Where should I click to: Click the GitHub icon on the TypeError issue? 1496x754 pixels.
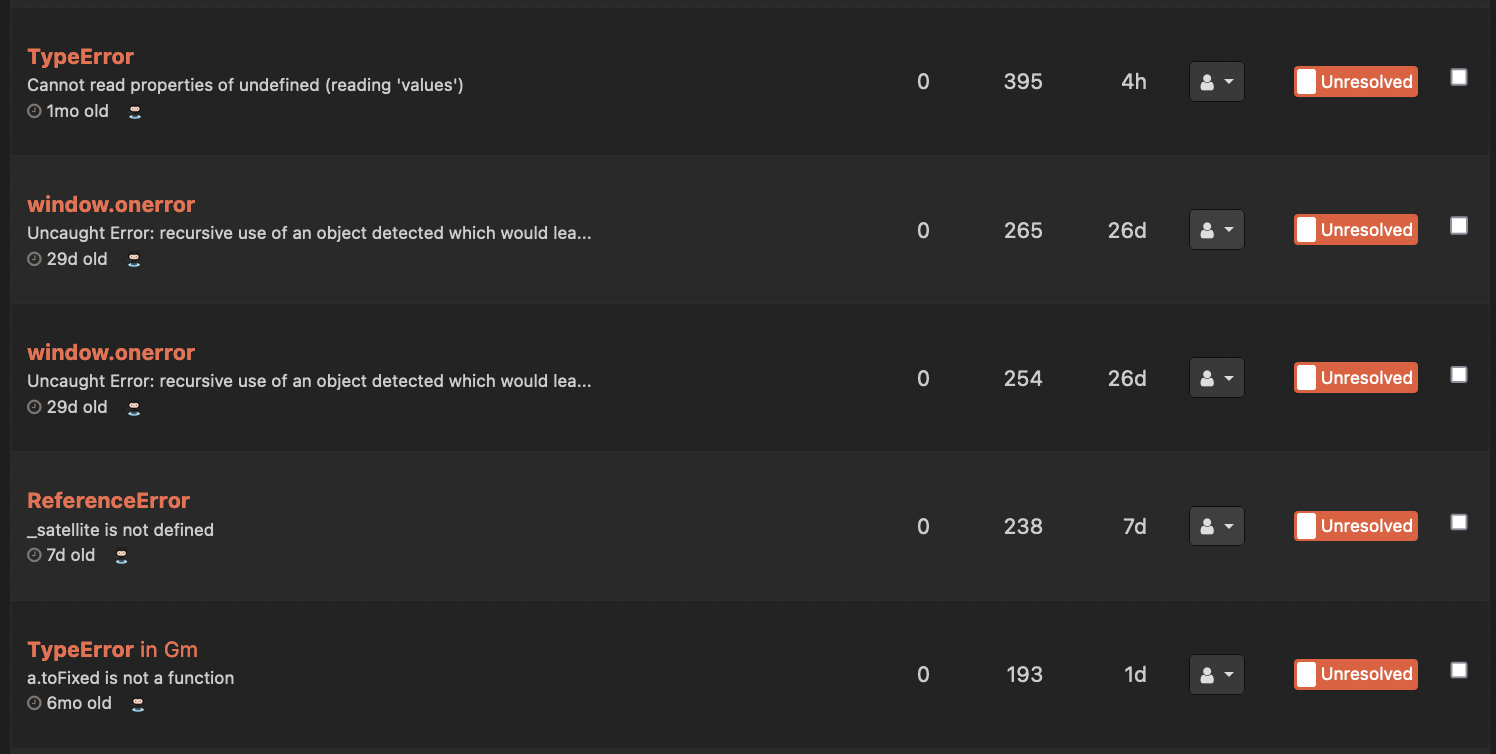pyautogui.click(x=135, y=112)
